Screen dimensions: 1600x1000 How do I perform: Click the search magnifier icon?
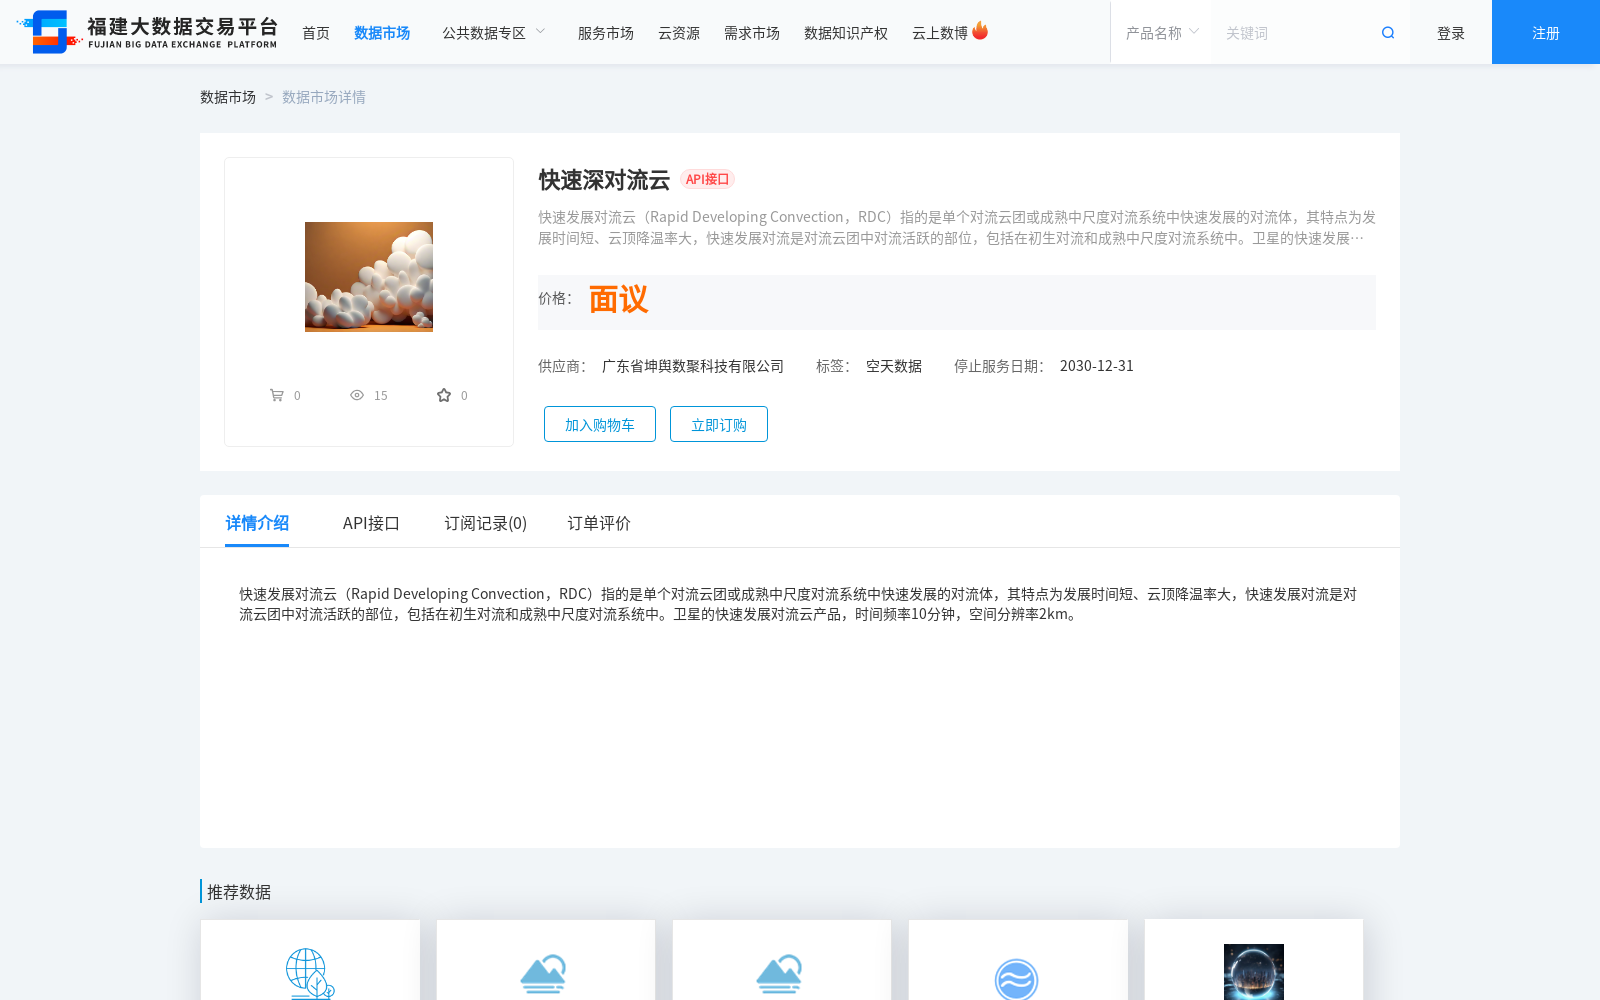point(1388,33)
